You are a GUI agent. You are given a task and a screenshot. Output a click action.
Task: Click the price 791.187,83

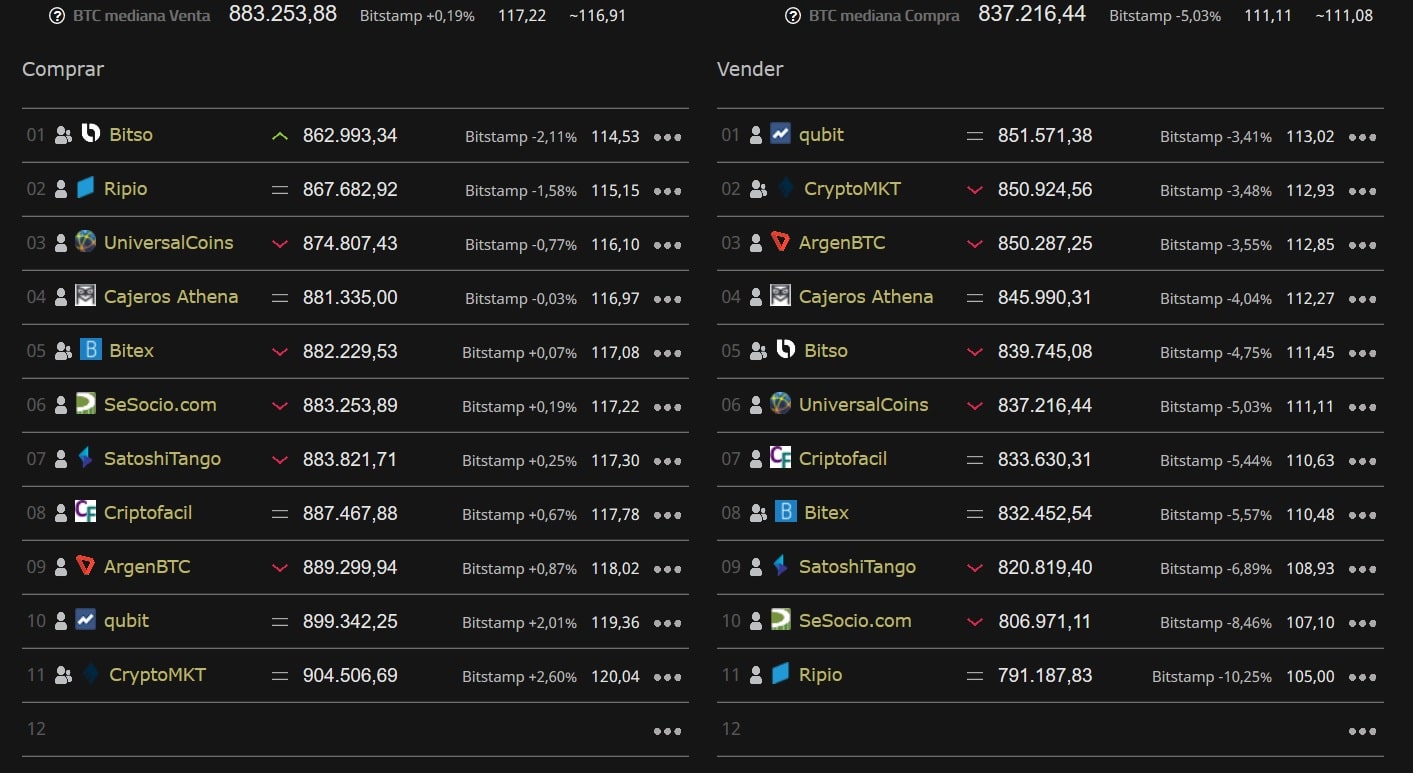[x=1045, y=675]
